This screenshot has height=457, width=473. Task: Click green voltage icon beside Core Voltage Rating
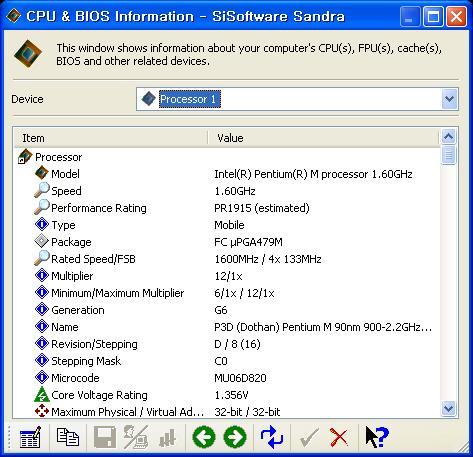[42, 394]
